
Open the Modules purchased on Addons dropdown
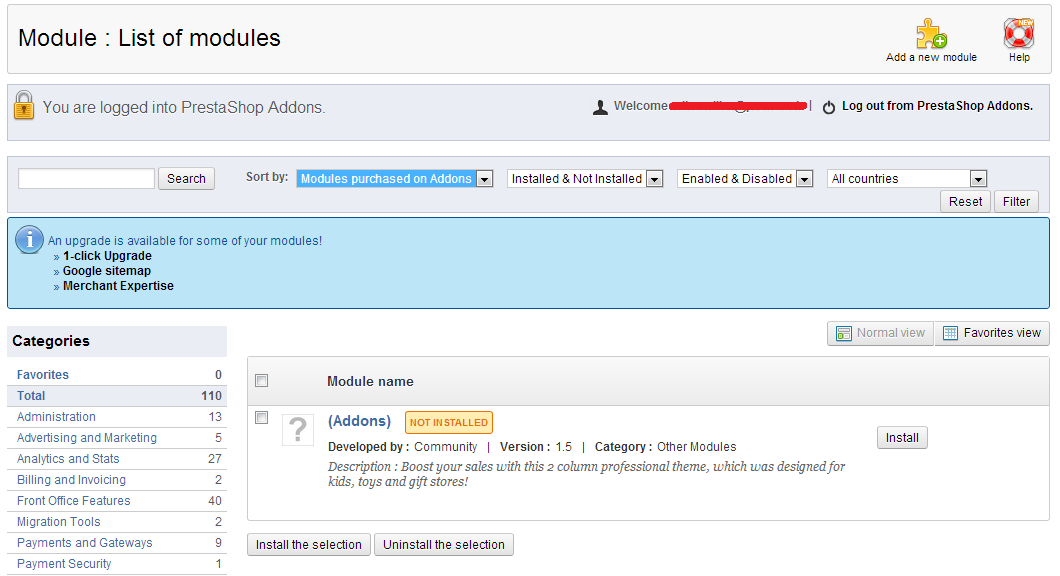click(395, 179)
